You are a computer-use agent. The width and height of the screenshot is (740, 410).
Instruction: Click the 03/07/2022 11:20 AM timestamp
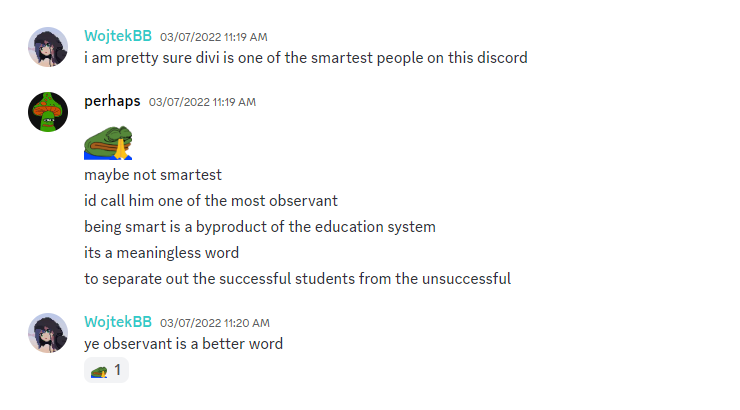point(215,323)
